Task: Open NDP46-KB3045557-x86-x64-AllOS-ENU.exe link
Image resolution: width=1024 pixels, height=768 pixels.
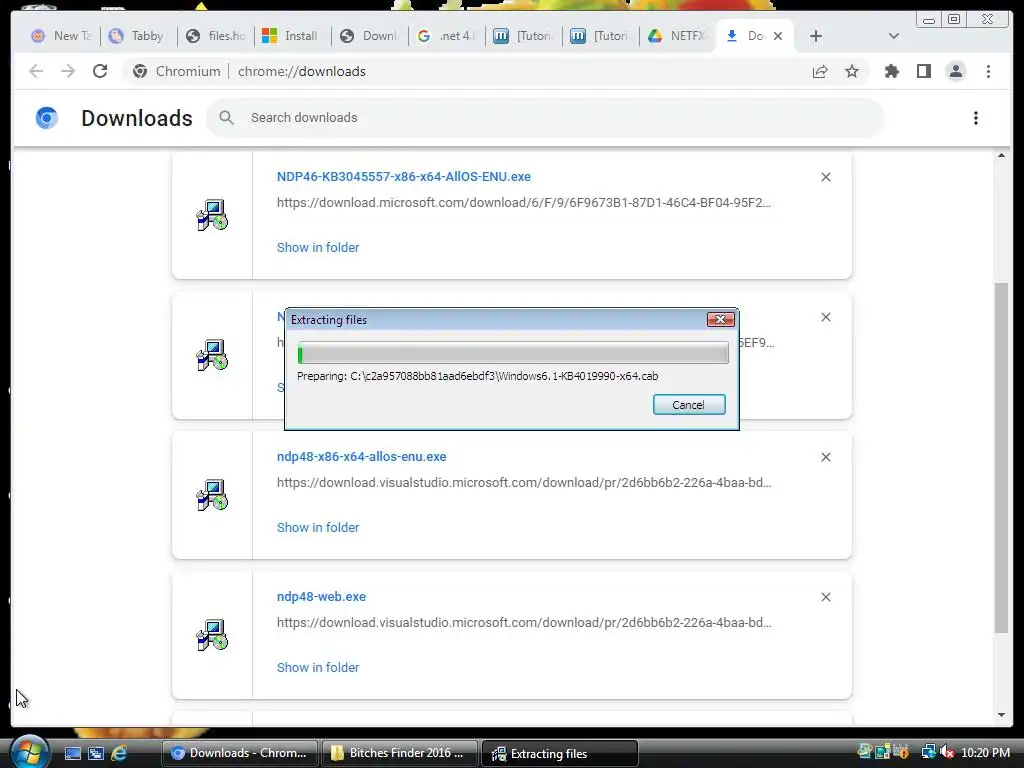Action: coord(404,177)
